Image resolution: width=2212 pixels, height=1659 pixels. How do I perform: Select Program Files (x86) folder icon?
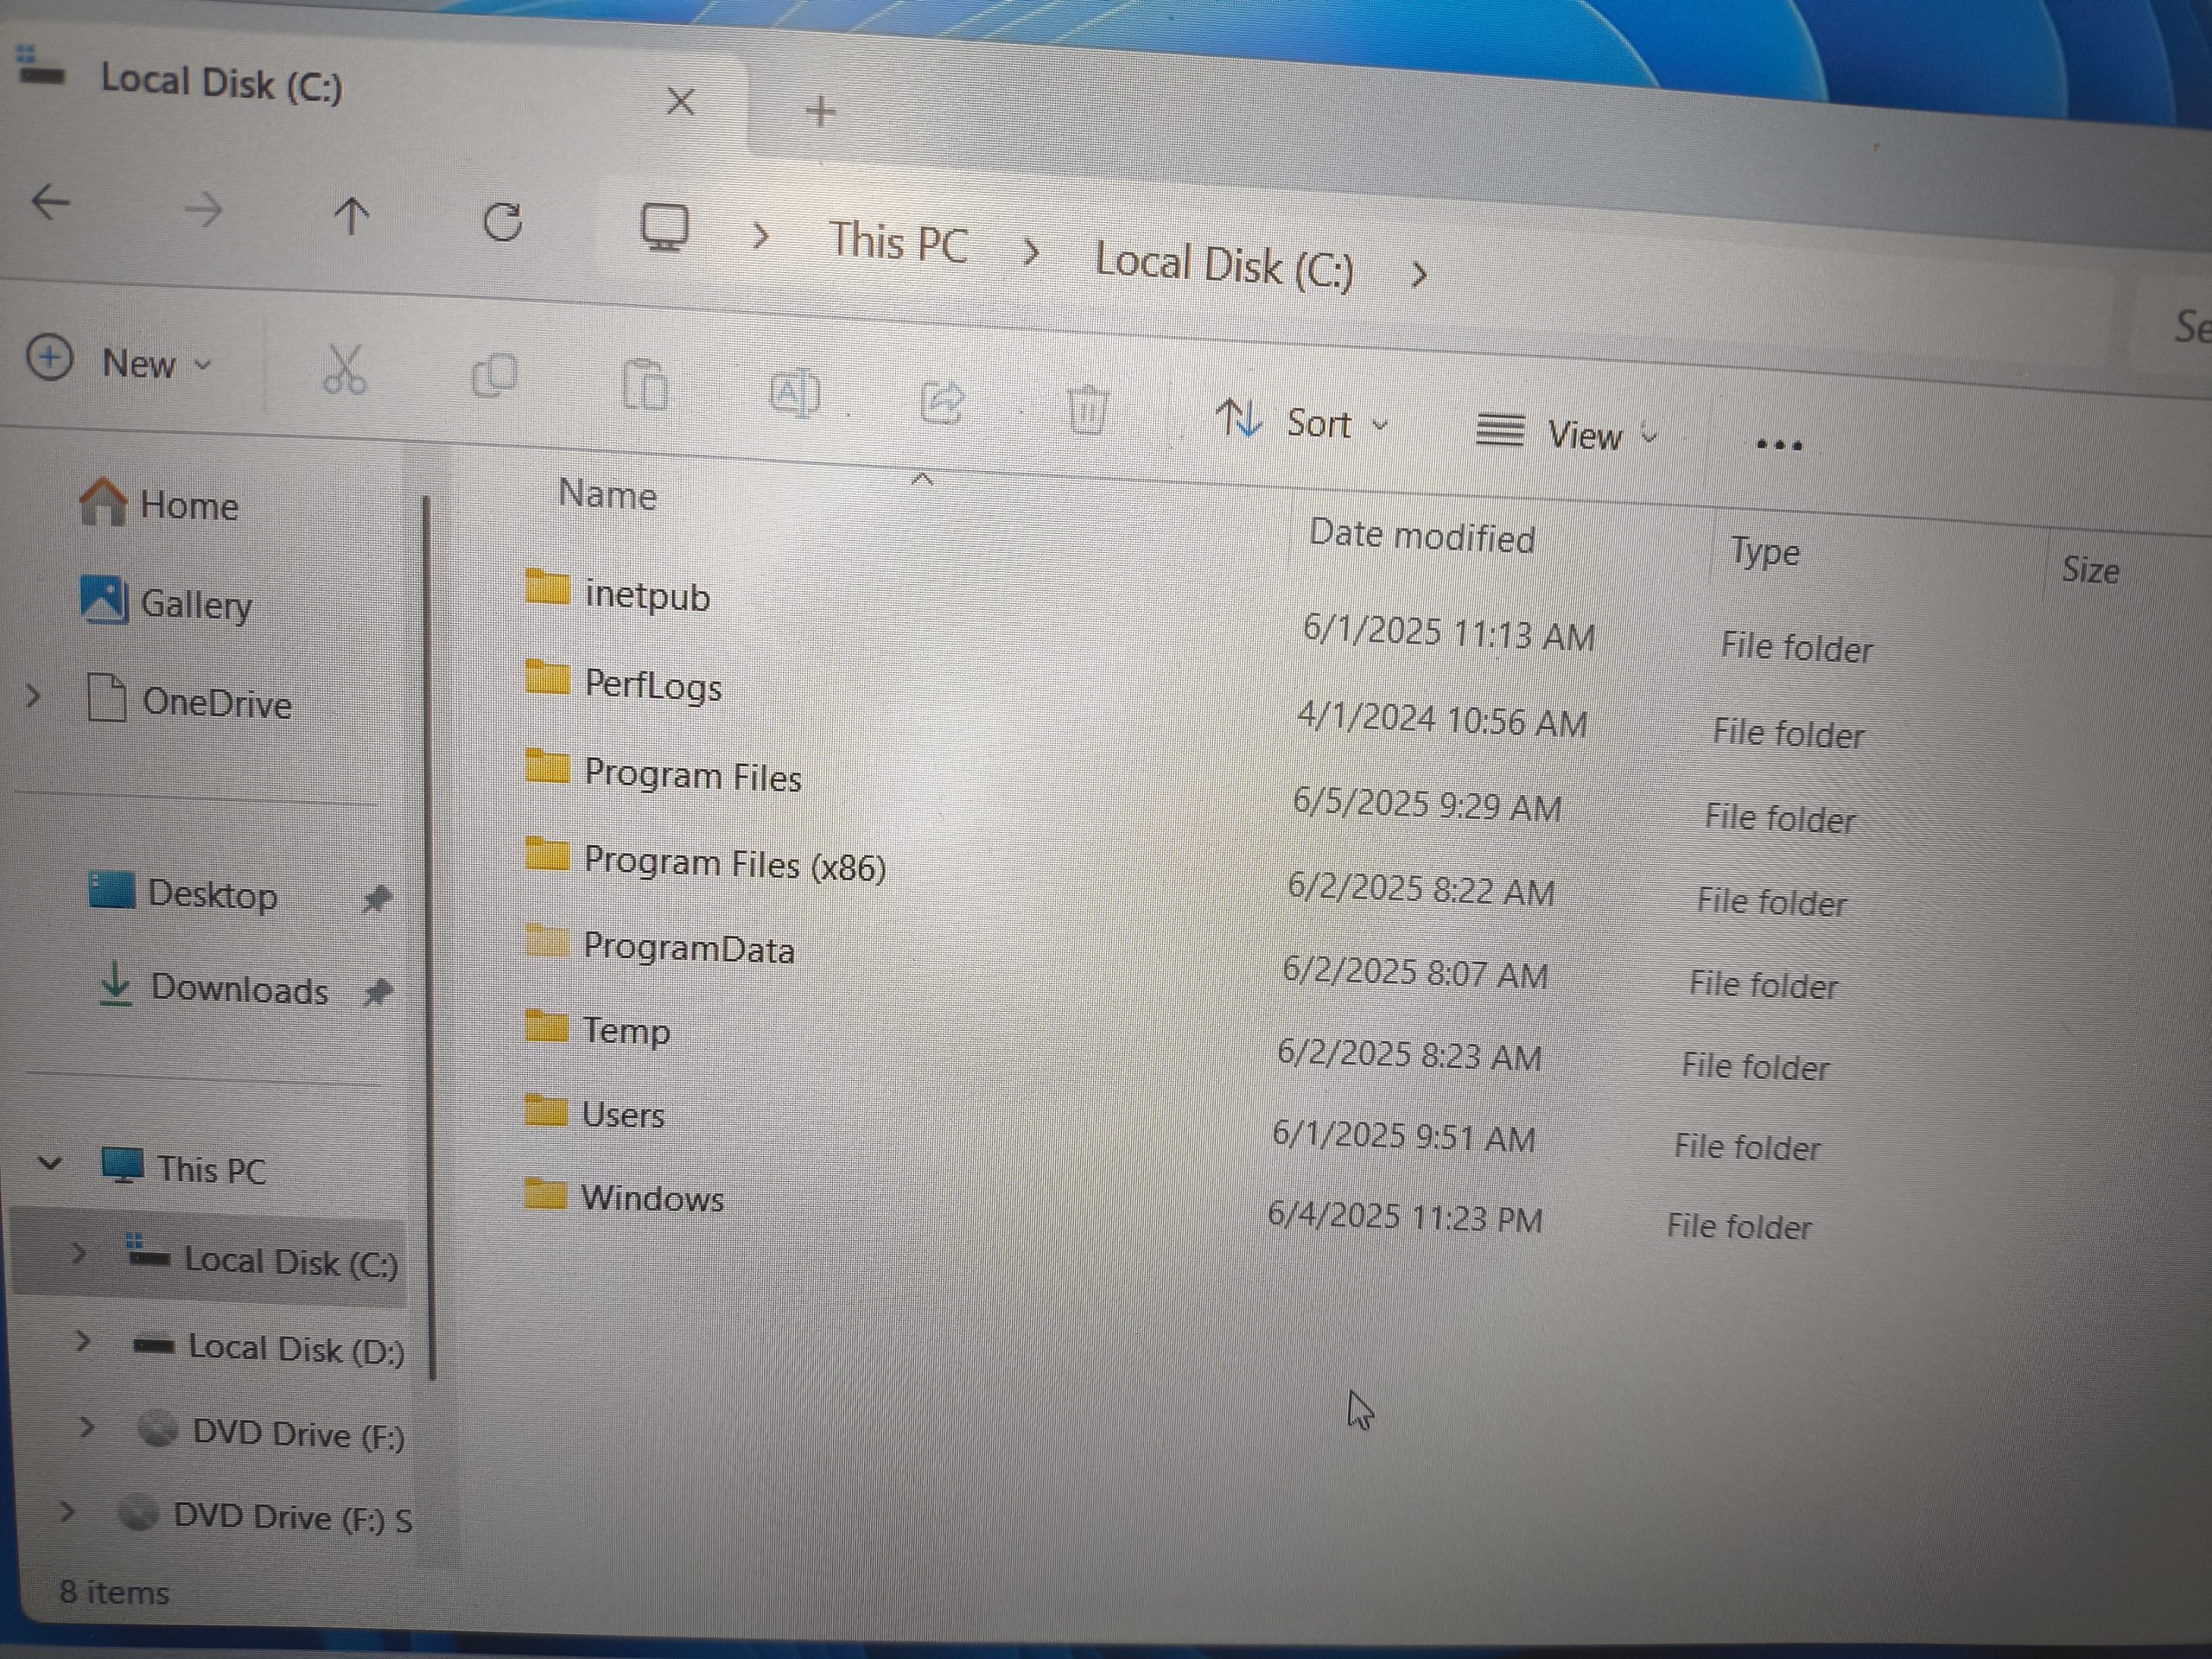pyautogui.click(x=547, y=854)
